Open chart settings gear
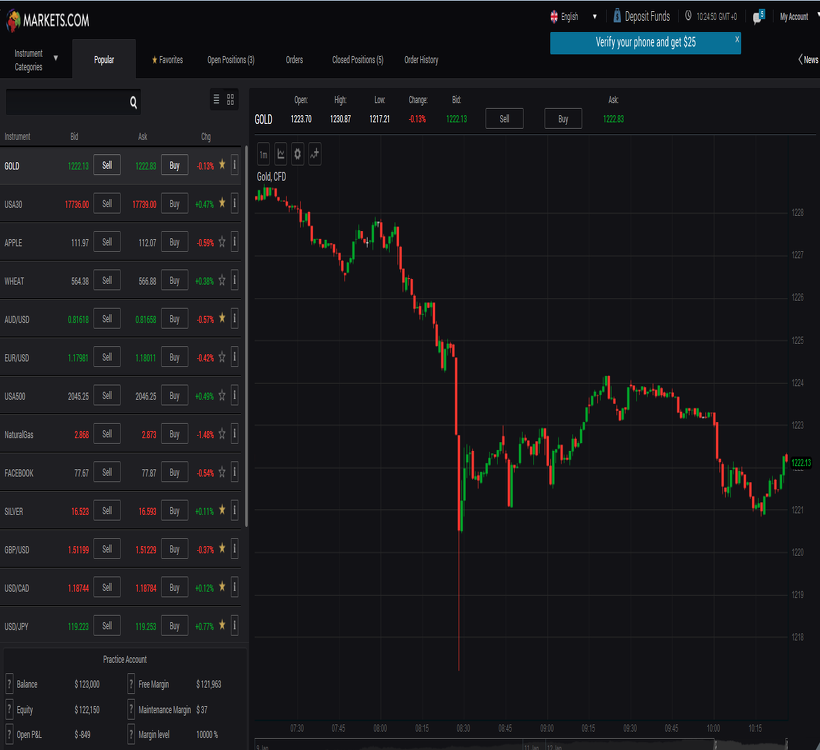Viewport: 820px width, 750px height. (x=298, y=154)
